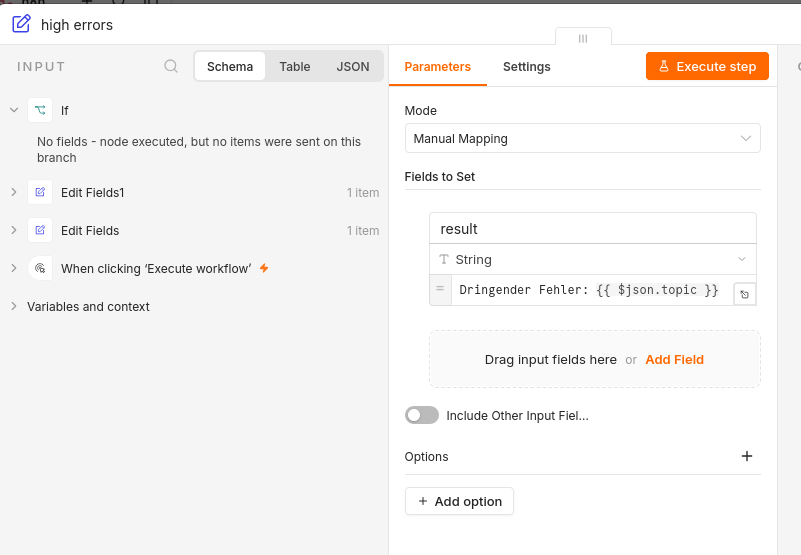Switch to Table view tab

[295, 66]
